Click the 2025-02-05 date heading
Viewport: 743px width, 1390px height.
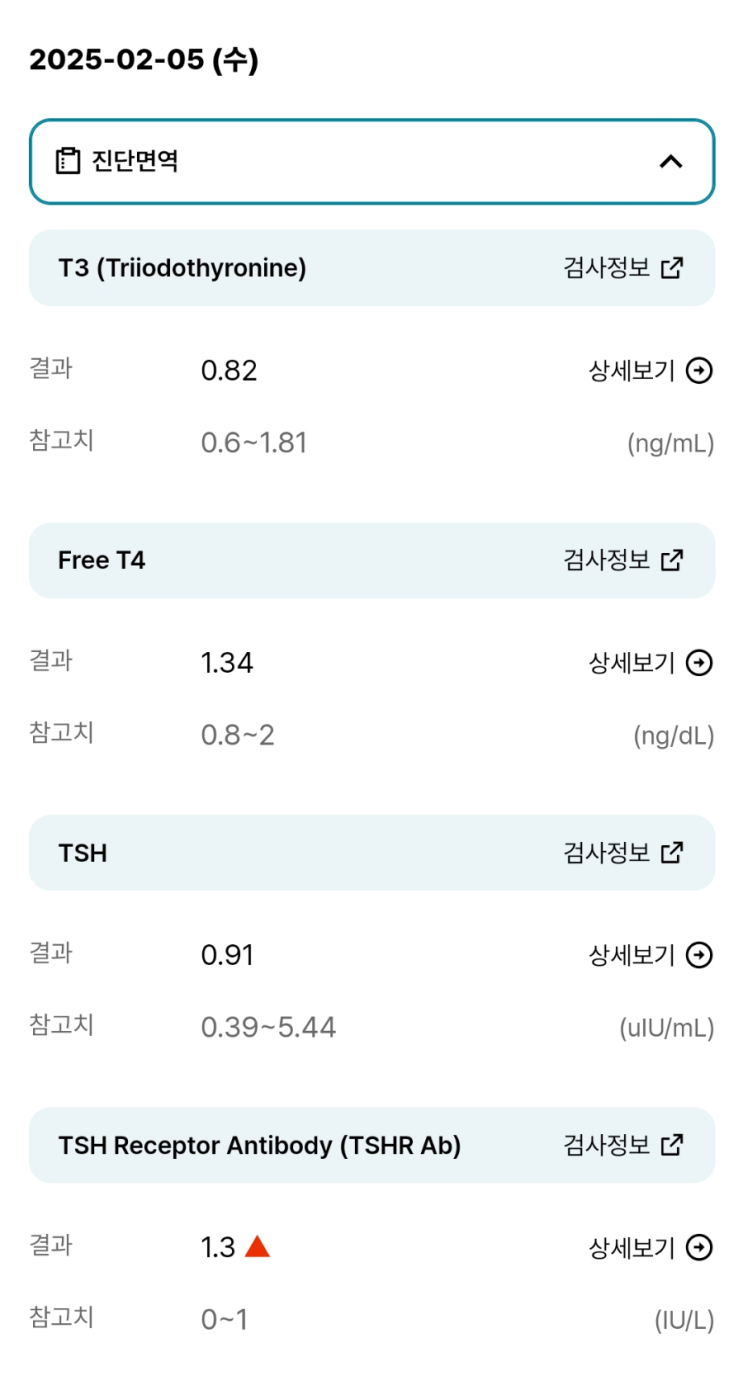click(144, 61)
